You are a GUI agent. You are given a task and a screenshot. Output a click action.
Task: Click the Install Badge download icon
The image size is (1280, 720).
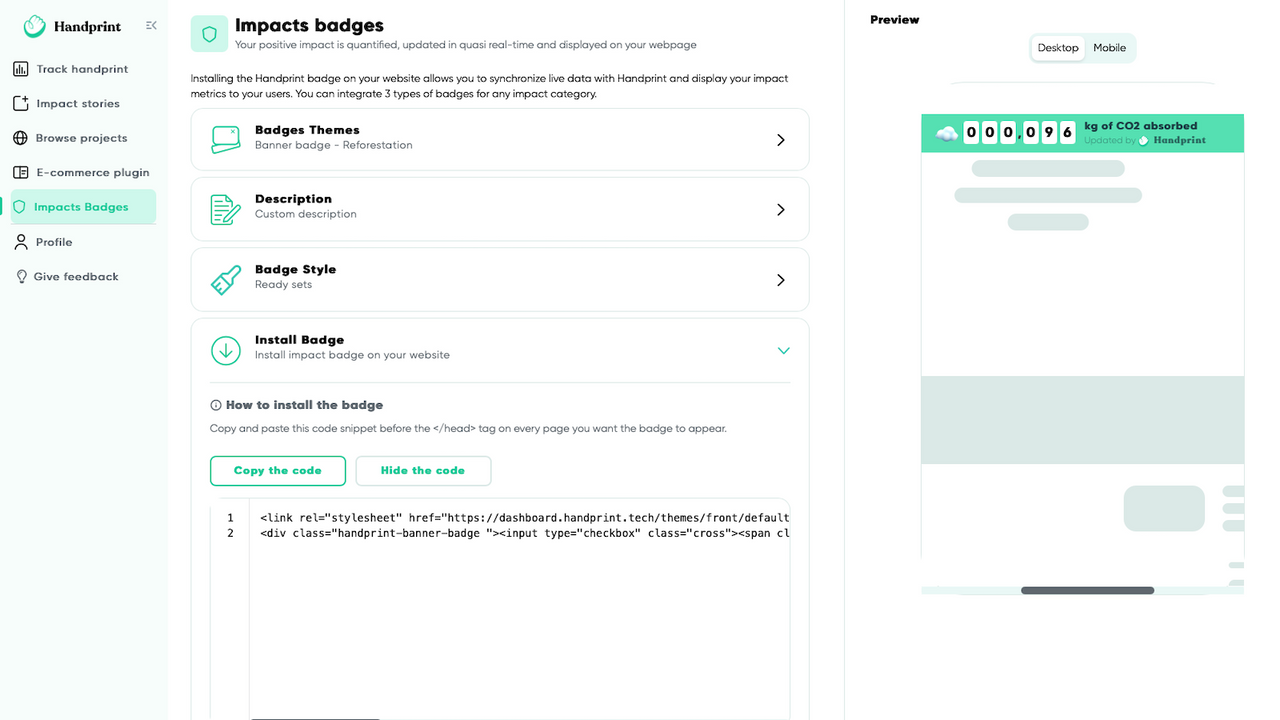tap(226, 350)
